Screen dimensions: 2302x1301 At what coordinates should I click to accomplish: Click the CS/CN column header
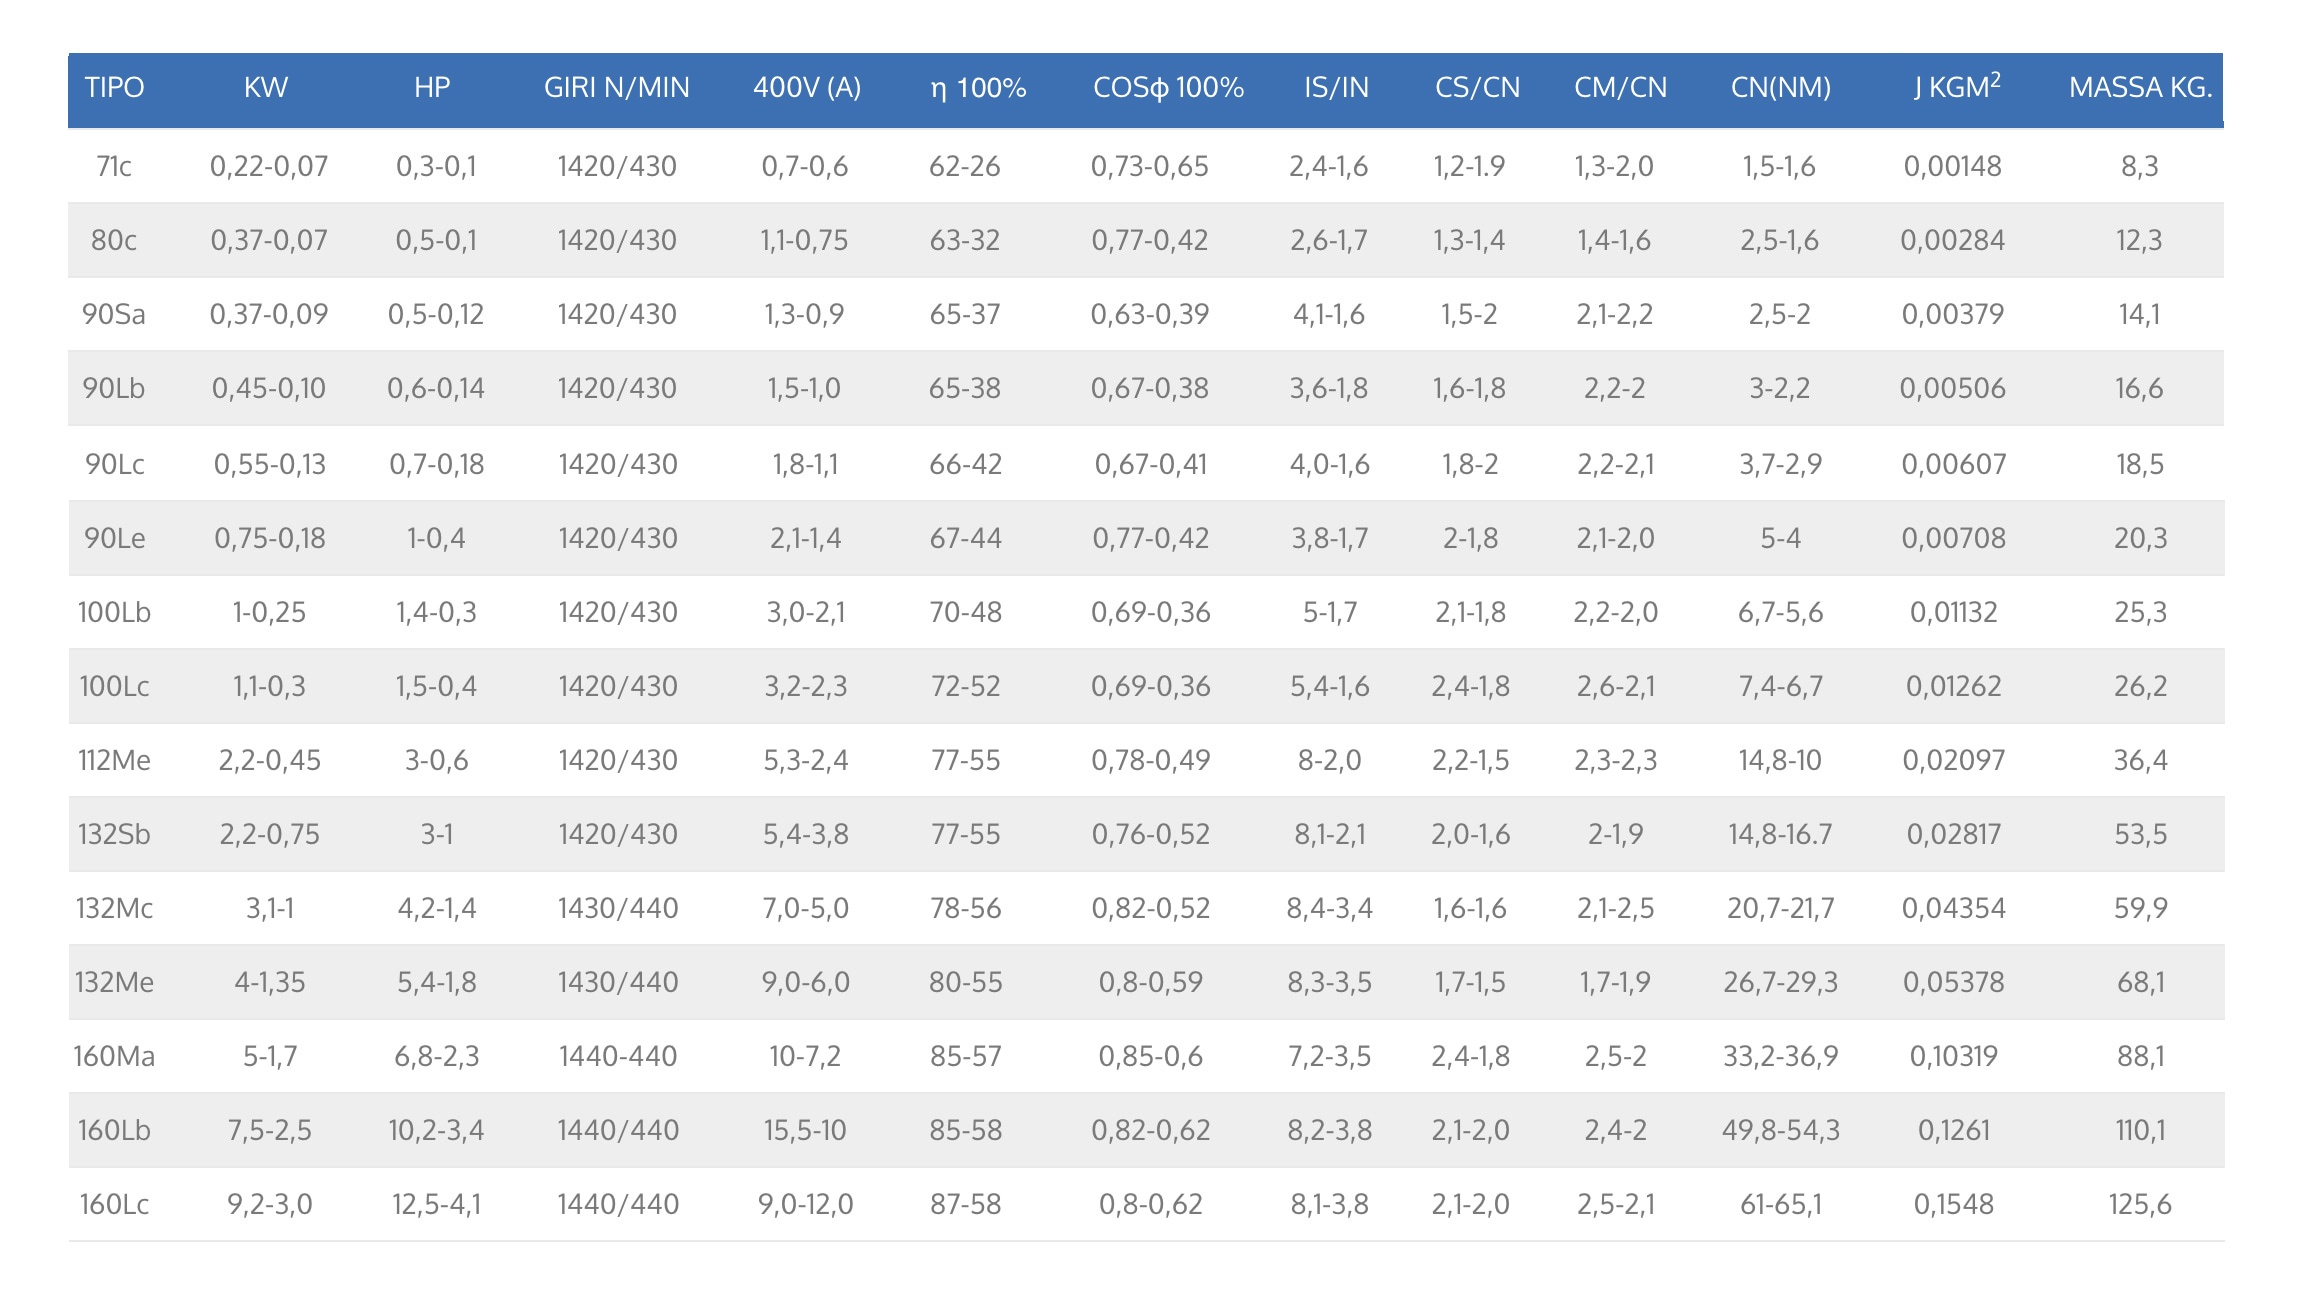click(1477, 88)
